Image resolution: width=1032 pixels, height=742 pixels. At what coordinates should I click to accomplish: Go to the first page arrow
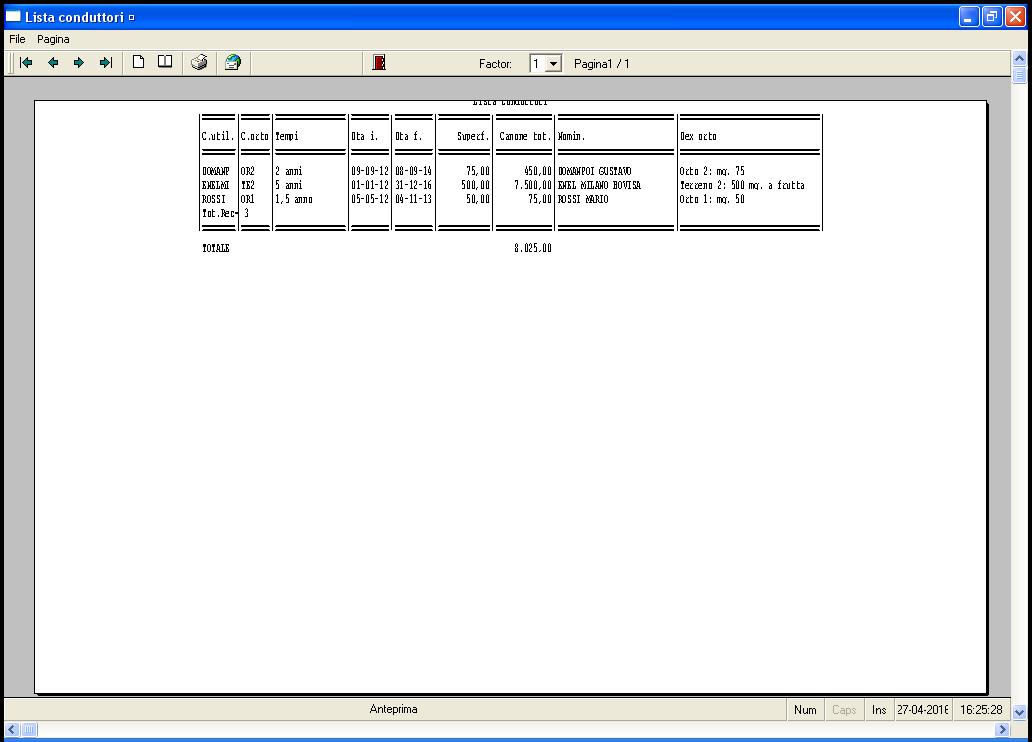point(27,63)
